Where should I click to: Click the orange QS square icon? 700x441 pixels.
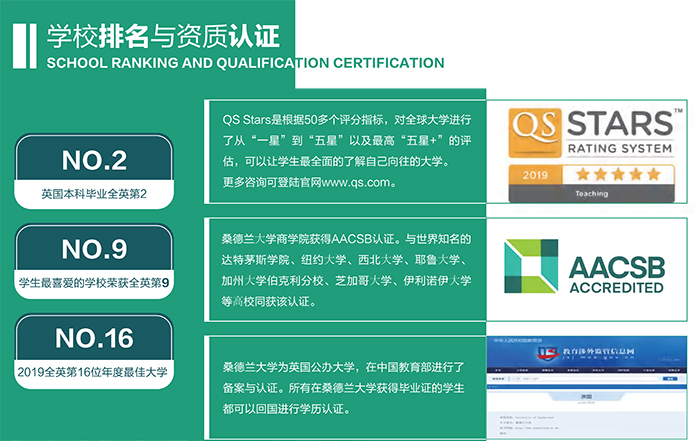coord(535,133)
